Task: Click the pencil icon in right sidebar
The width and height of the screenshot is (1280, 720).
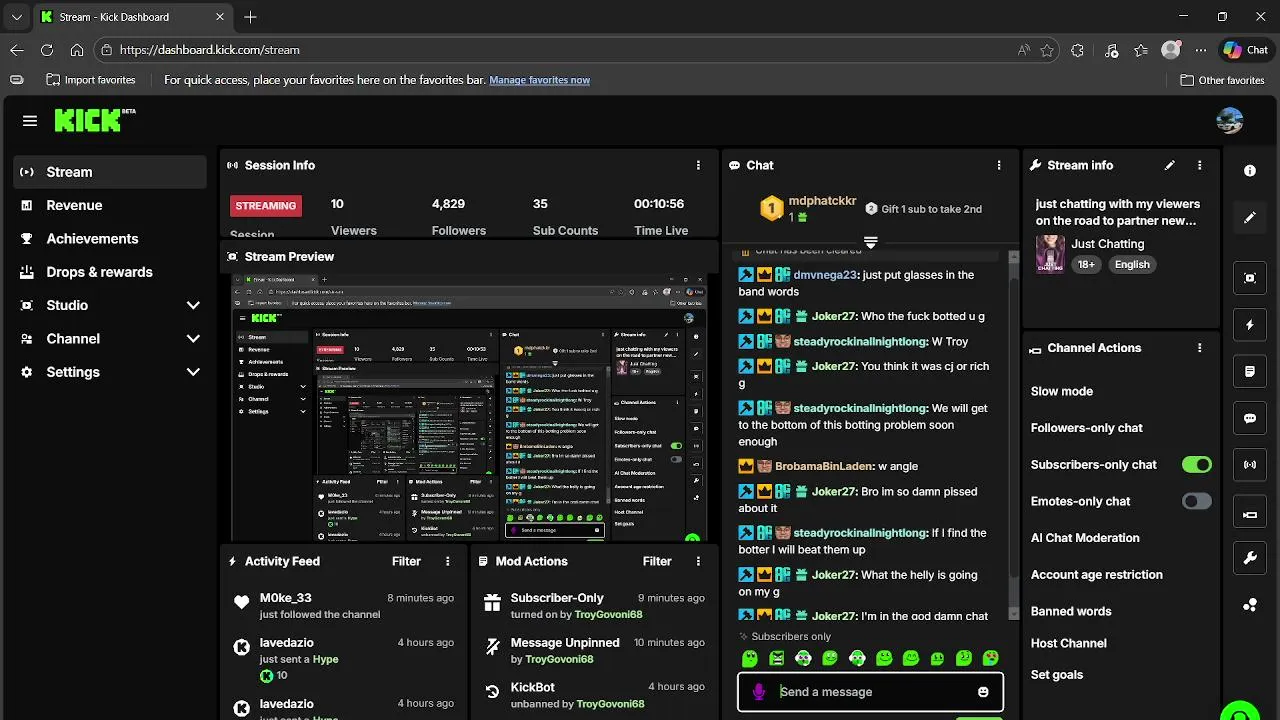Action: point(1250,218)
